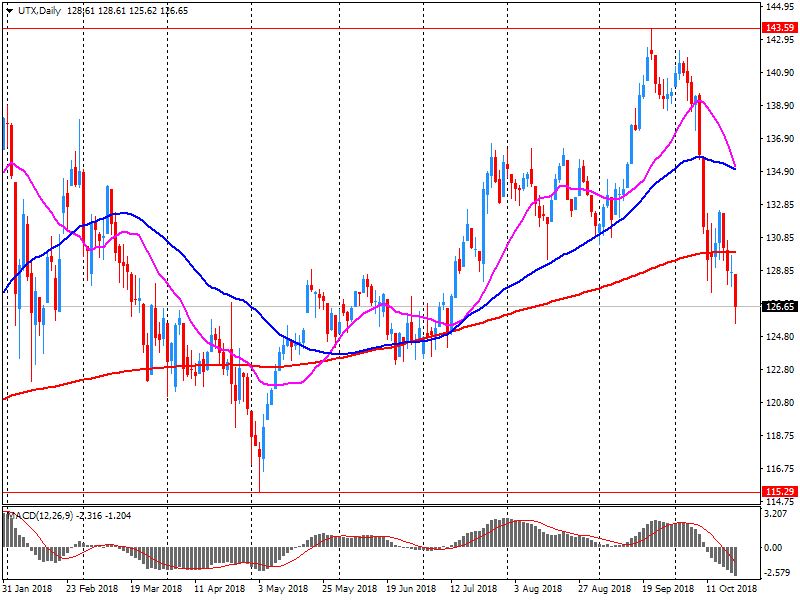The height and width of the screenshot is (600, 800).
Task: Click the 3 May 2018 date label
Action: (x=283, y=588)
